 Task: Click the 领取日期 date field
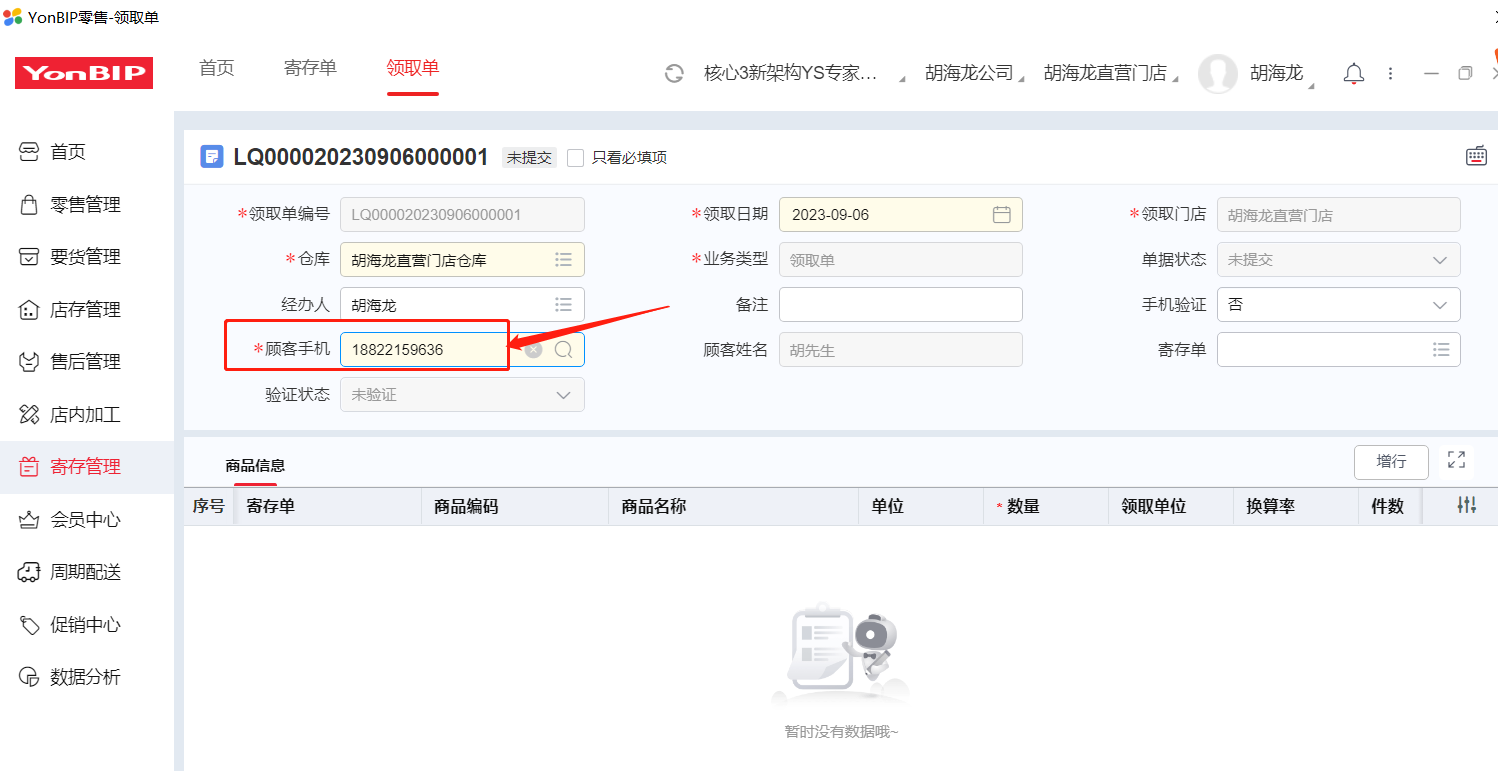pos(900,215)
